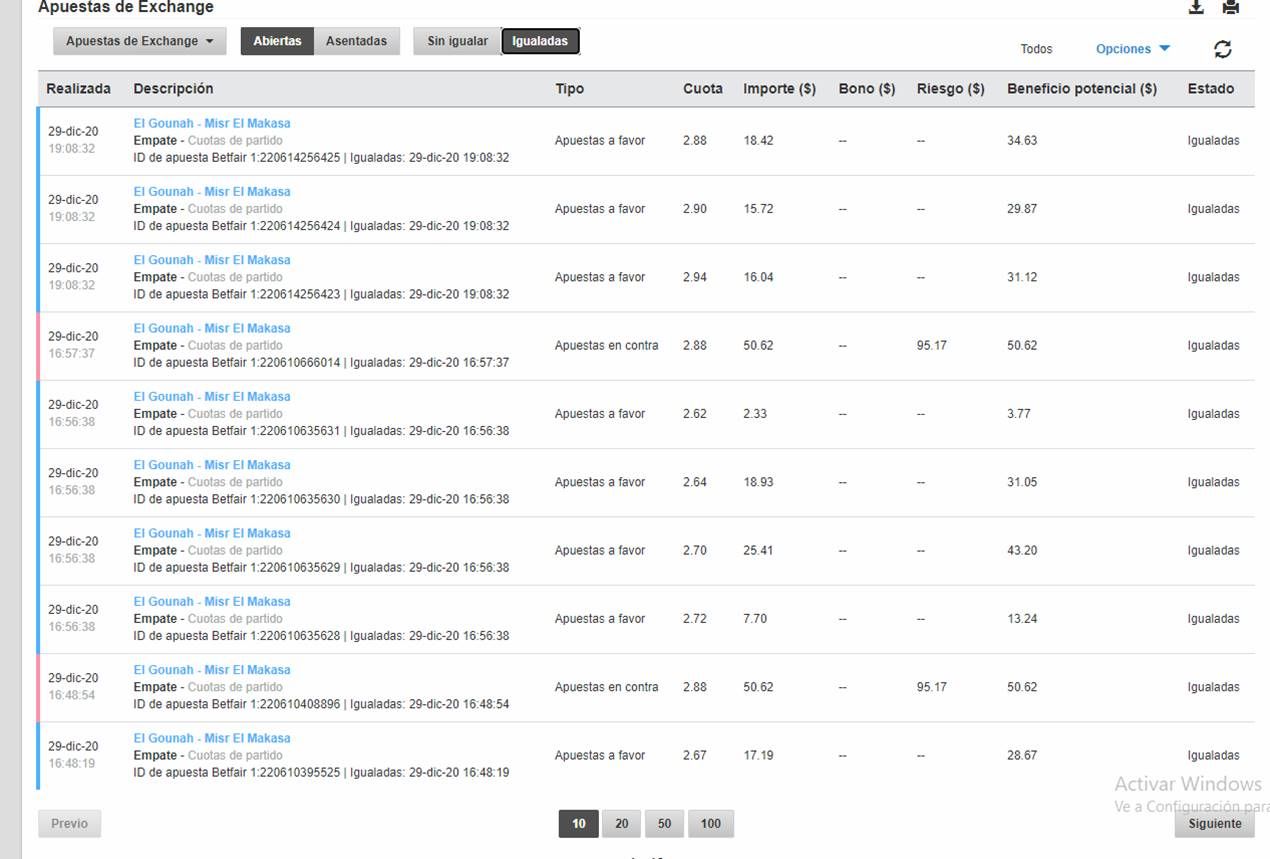Click the importe value 25.41
The image size is (1270, 859).
tap(758, 551)
